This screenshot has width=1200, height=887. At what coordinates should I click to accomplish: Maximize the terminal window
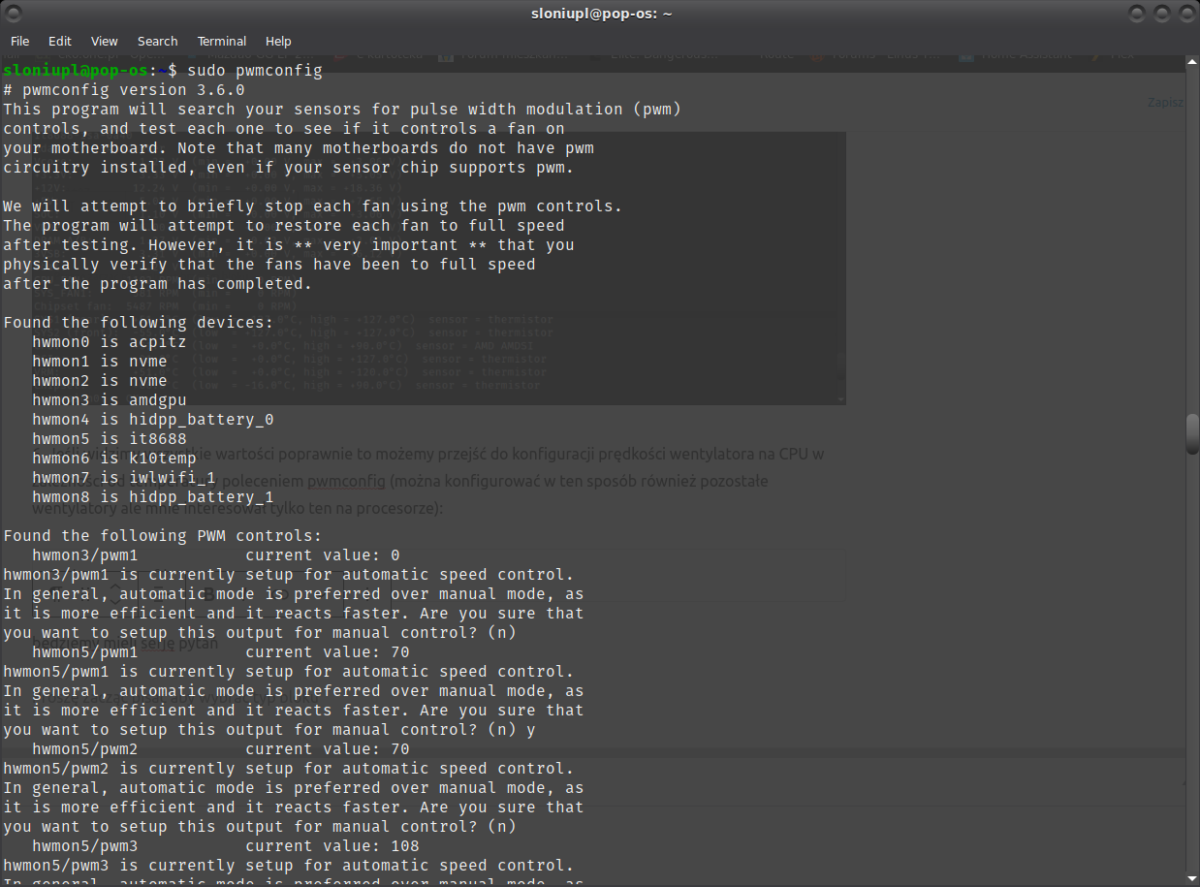tap(1160, 14)
